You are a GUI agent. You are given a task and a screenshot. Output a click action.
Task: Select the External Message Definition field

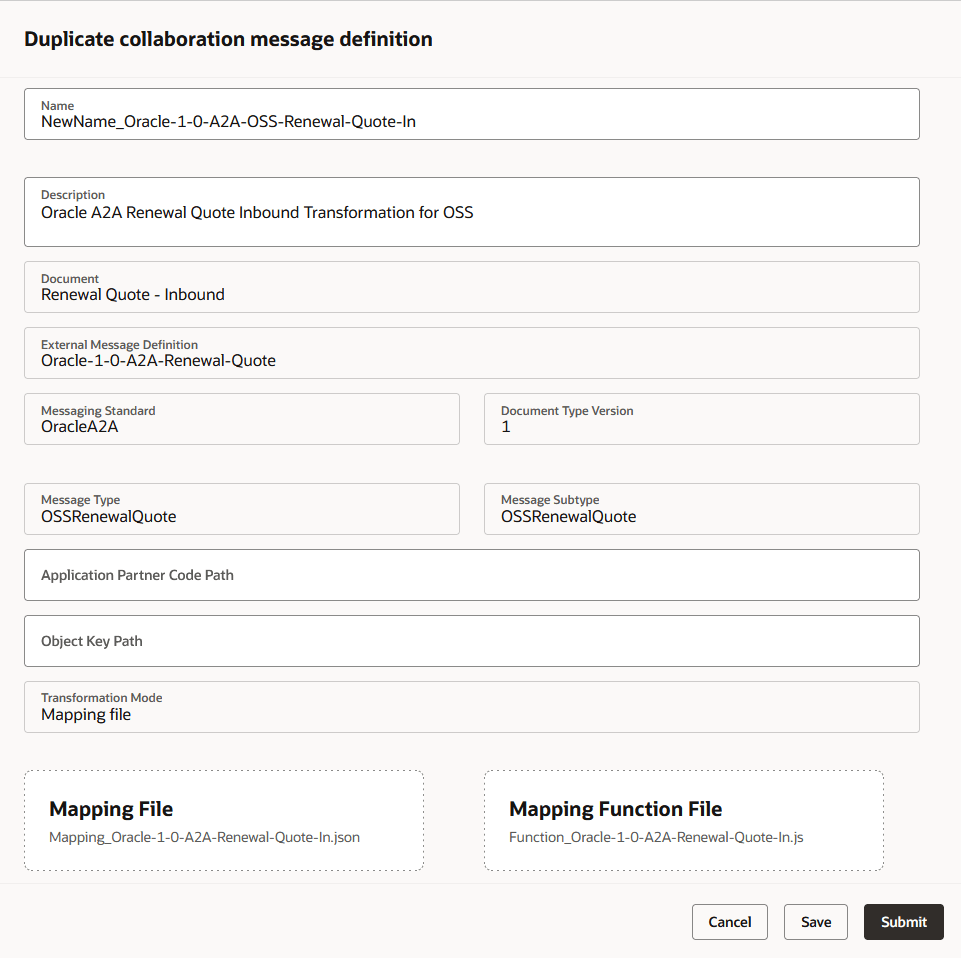[471, 353]
